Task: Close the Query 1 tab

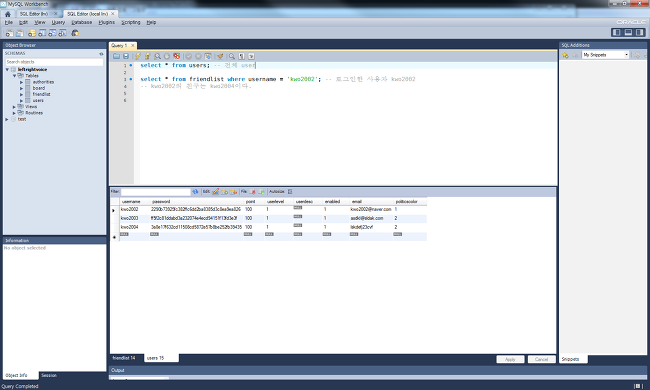Action: tap(133, 46)
